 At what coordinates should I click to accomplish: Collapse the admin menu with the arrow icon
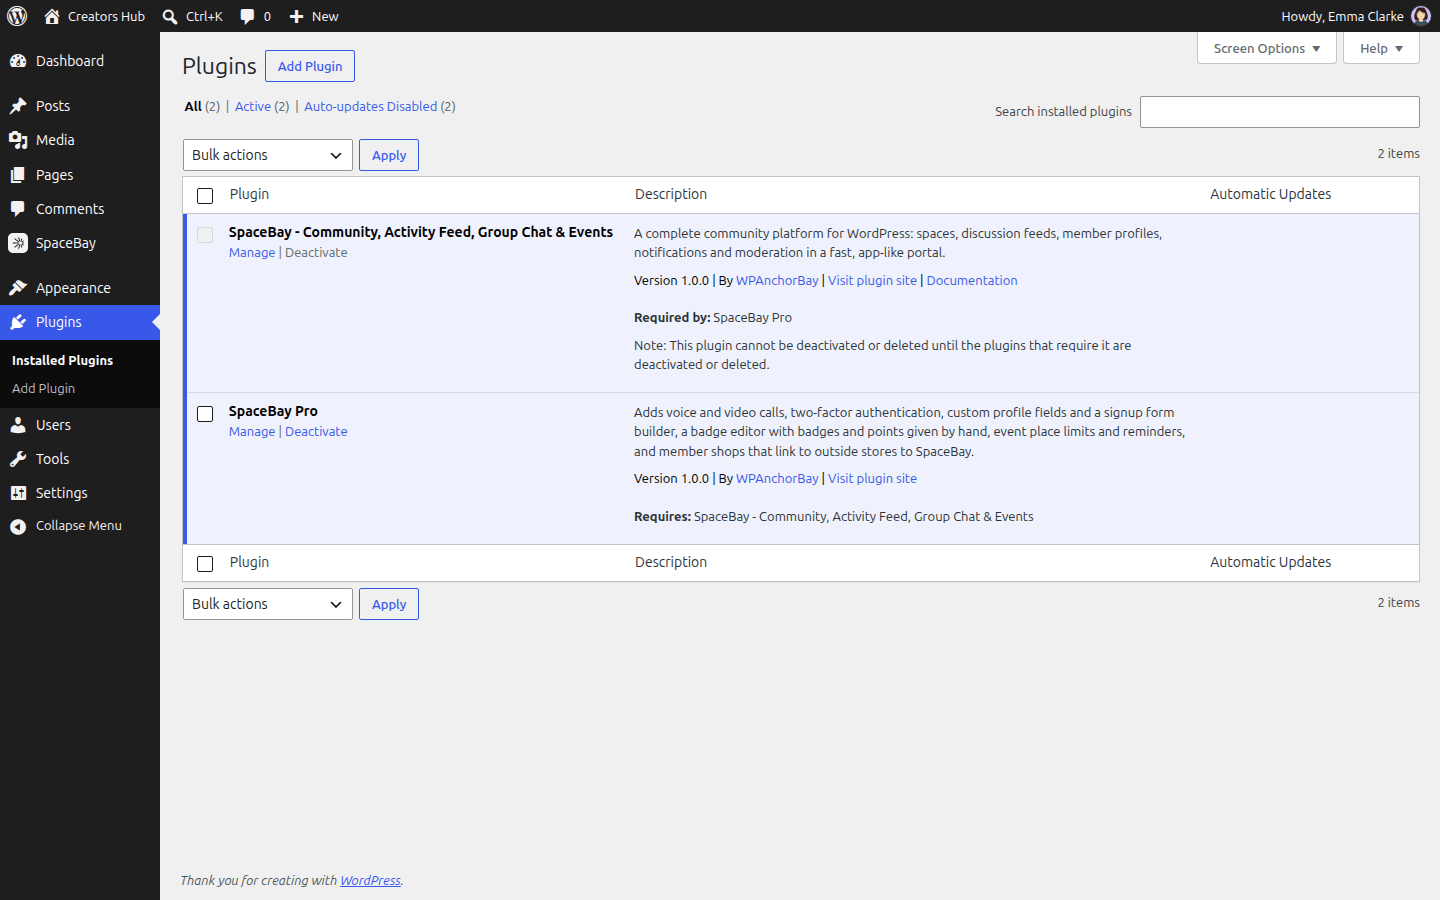[18, 526]
